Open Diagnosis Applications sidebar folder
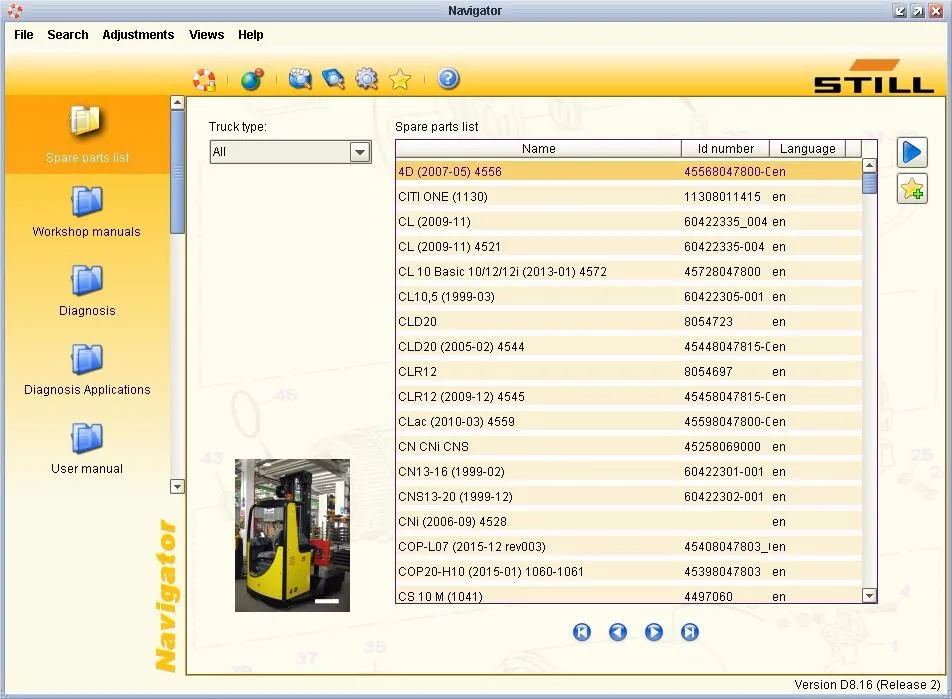The height and width of the screenshot is (699, 952). (x=87, y=370)
